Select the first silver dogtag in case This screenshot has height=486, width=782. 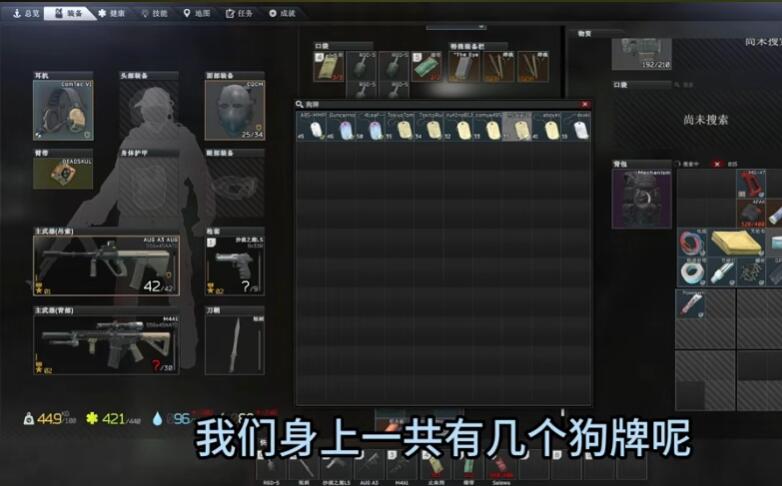(311, 126)
